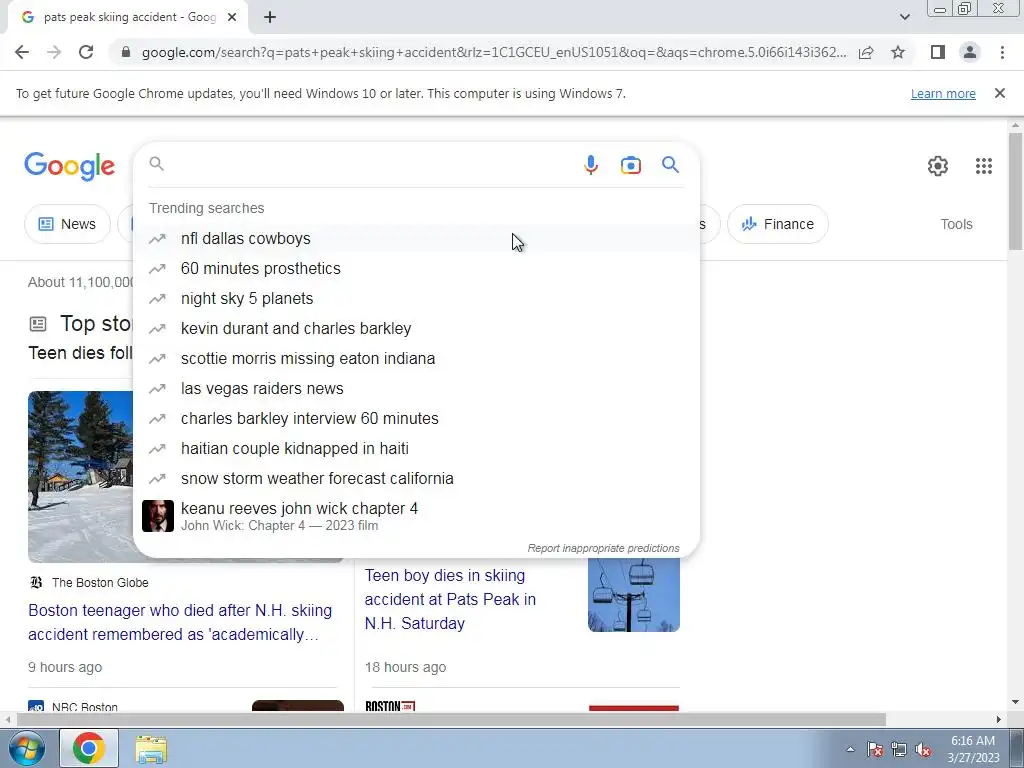Click the Learn more link
The width and height of the screenshot is (1024, 768).
click(943, 93)
